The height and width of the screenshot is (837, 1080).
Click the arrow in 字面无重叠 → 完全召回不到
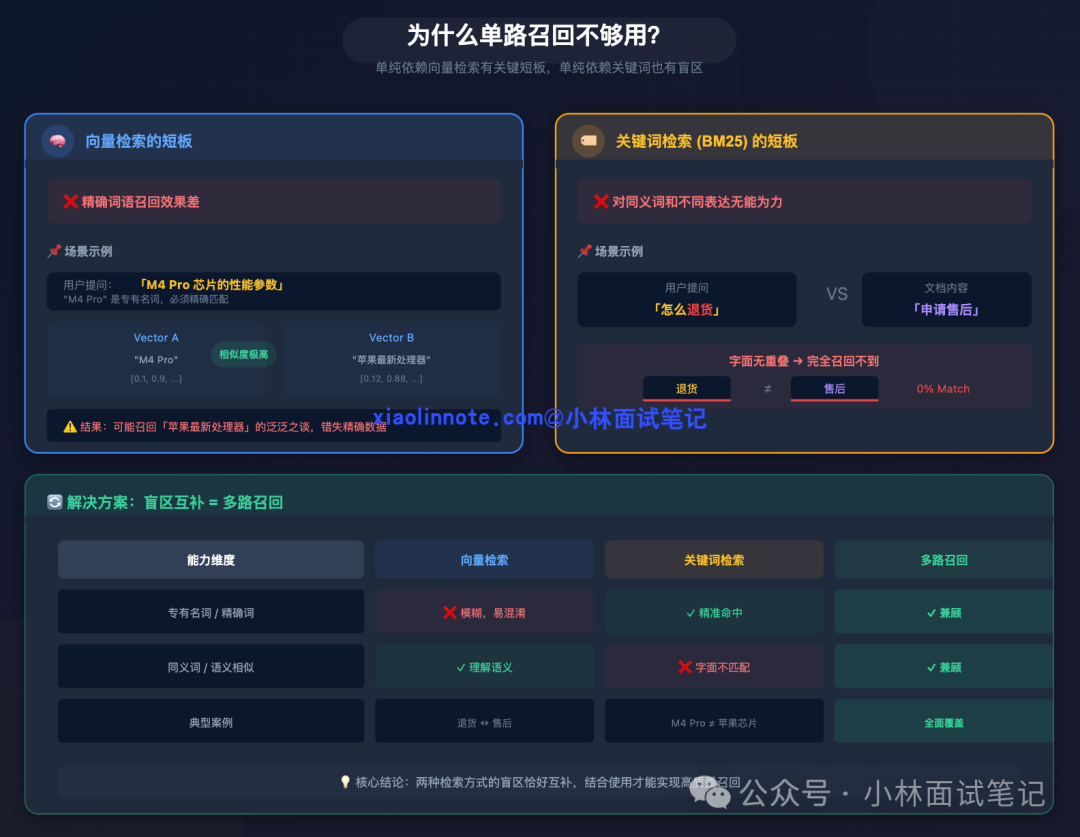(x=798, y=361)
